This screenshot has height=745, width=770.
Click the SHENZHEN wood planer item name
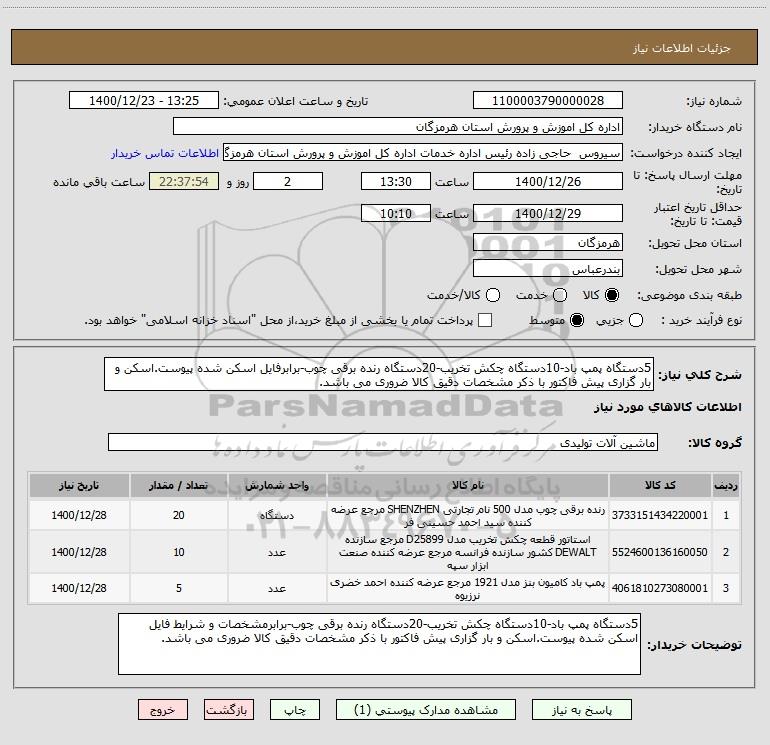coord(468,516)
